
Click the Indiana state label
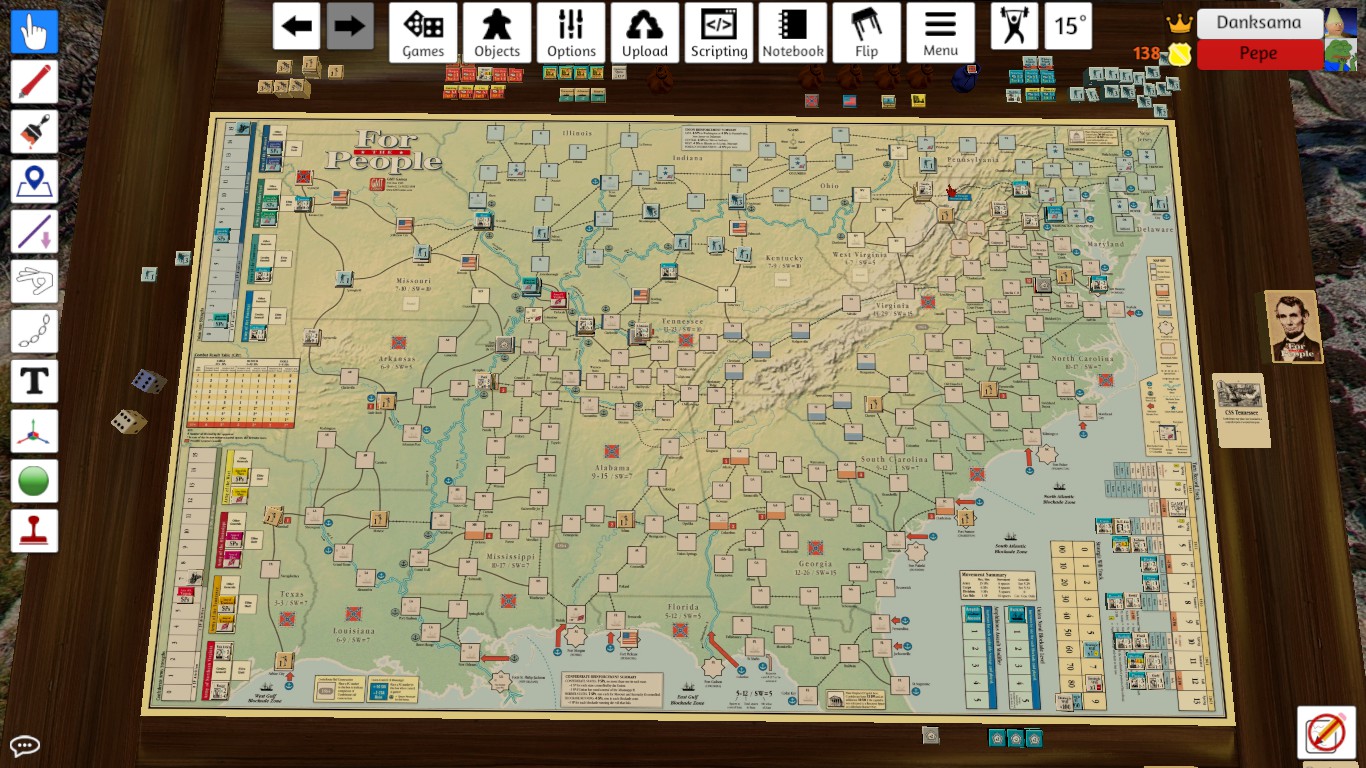(x=687, y=157)
